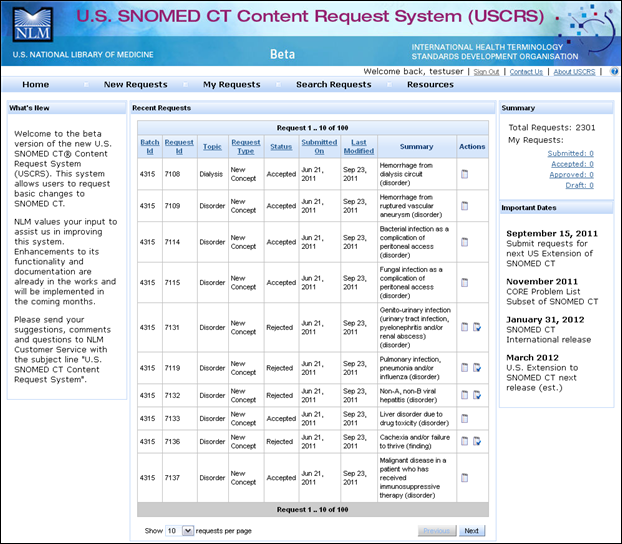View request 7137 details icon
622x544 pixels.
coord(465,477)
